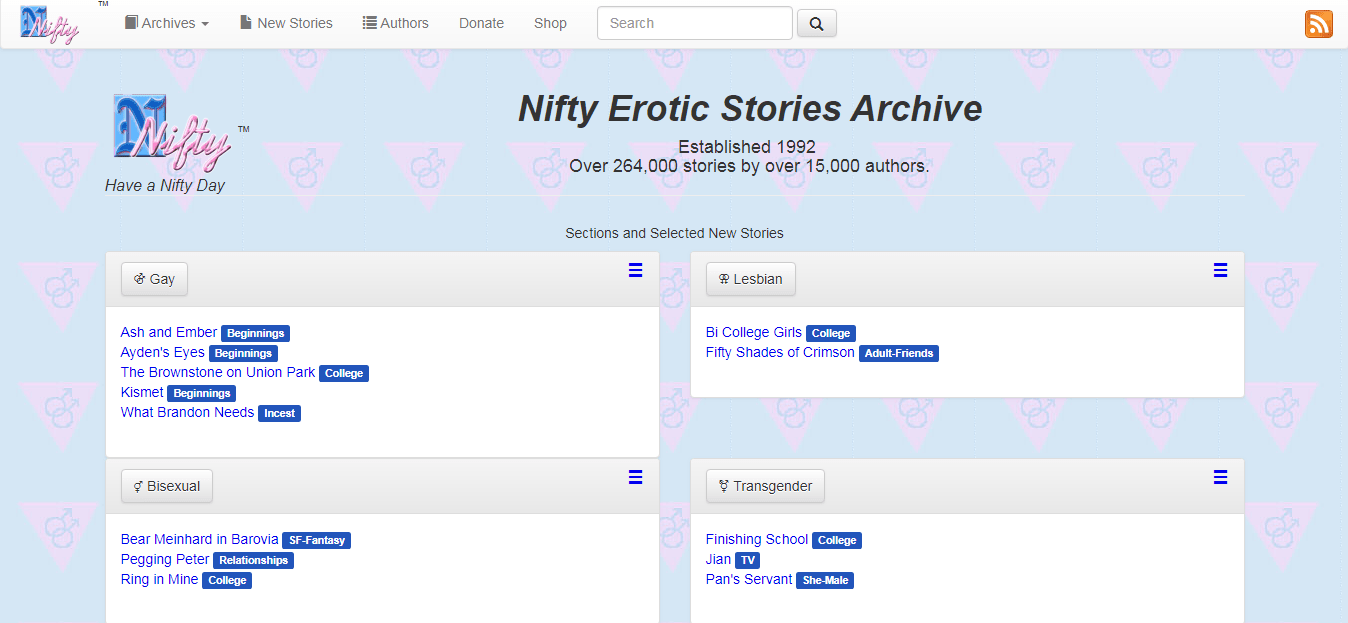Open The Brownstone on Union Park
Image resolution: width=1348 pixels, height=623 pixels.
pyautogui.click(x=218, y=372)
